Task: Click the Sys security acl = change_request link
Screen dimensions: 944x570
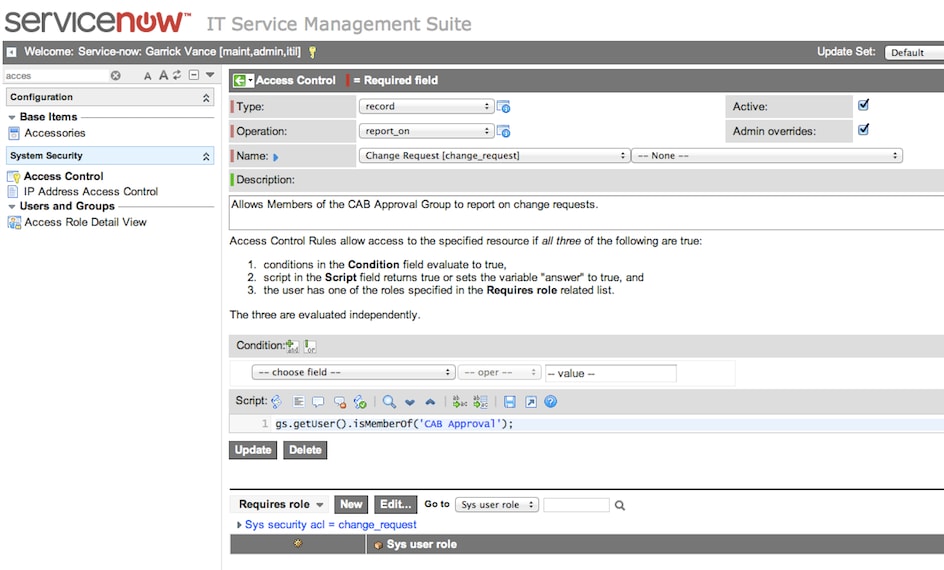Action: (331, 525)
